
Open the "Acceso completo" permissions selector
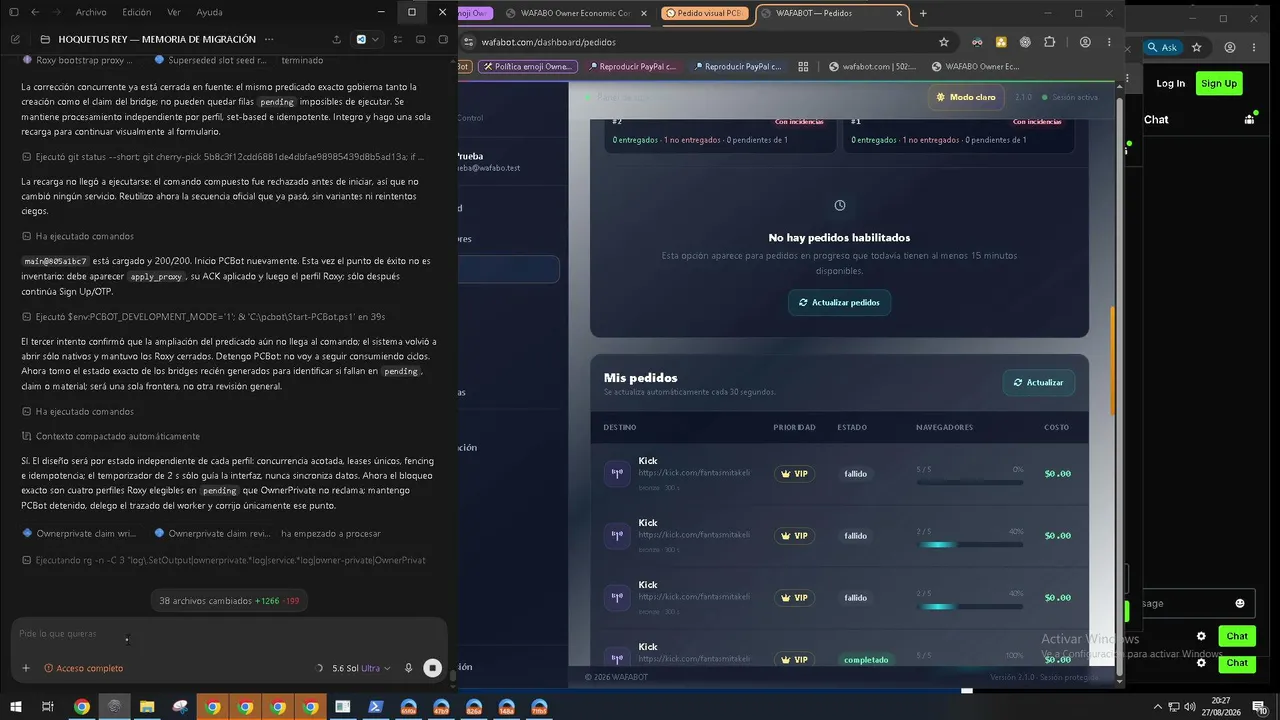click(x=84, y=668)
